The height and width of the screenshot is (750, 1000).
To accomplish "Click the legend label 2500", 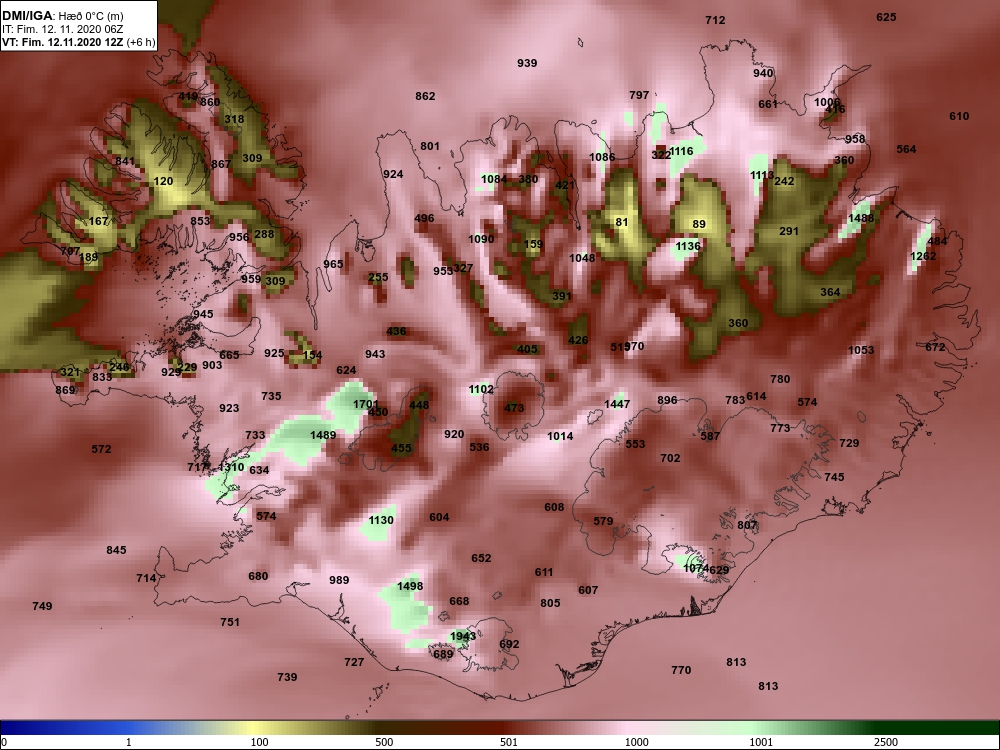I will pyautogui.click(x=886, y=742).
